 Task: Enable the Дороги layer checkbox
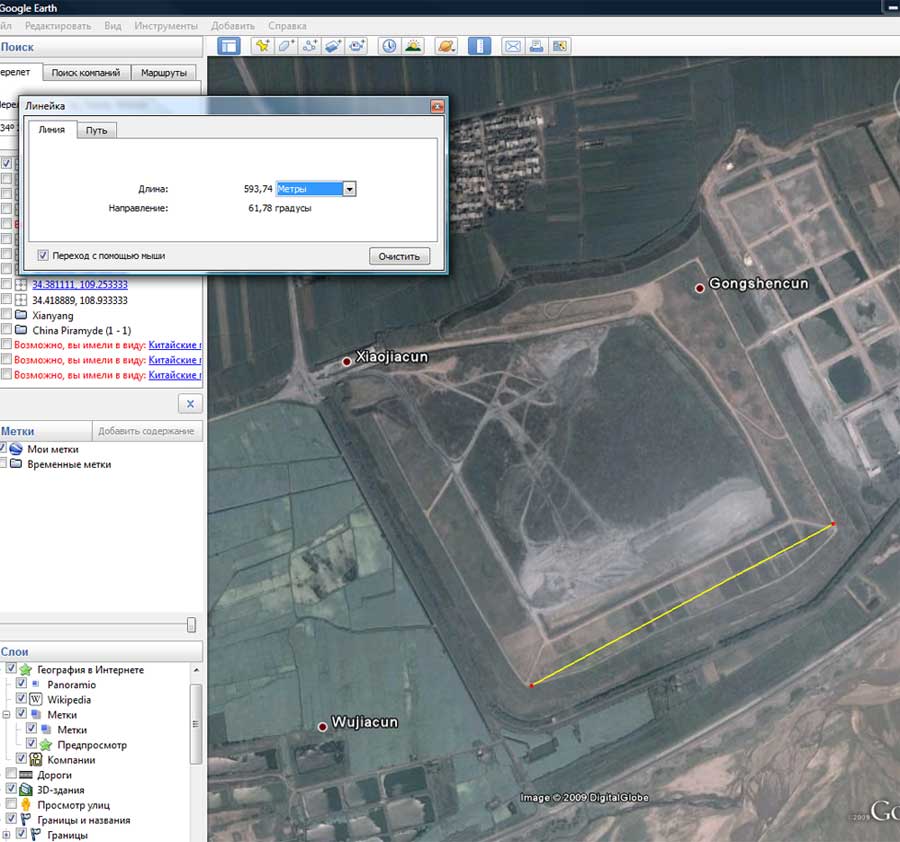tap(11, 775)
